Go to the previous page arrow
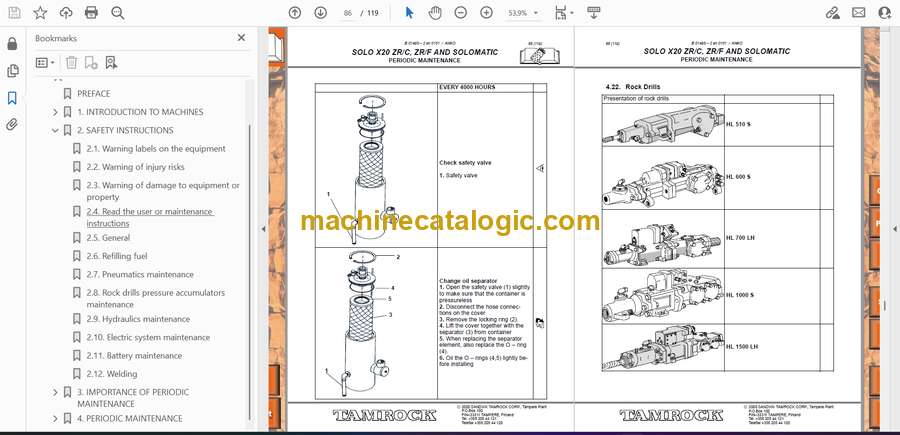This screenshot has width=900, height=435. coord(295,13)
